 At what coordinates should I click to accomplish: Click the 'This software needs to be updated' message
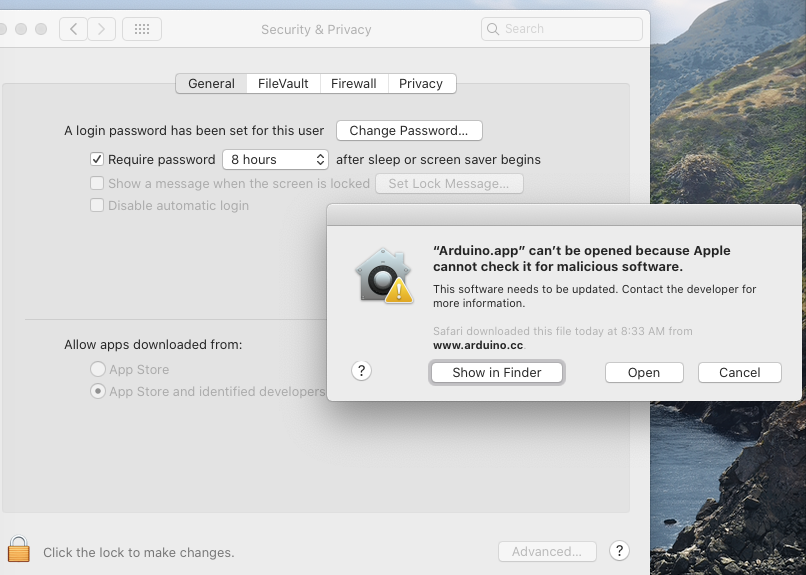pyautogui.click(x=595, y=296)
